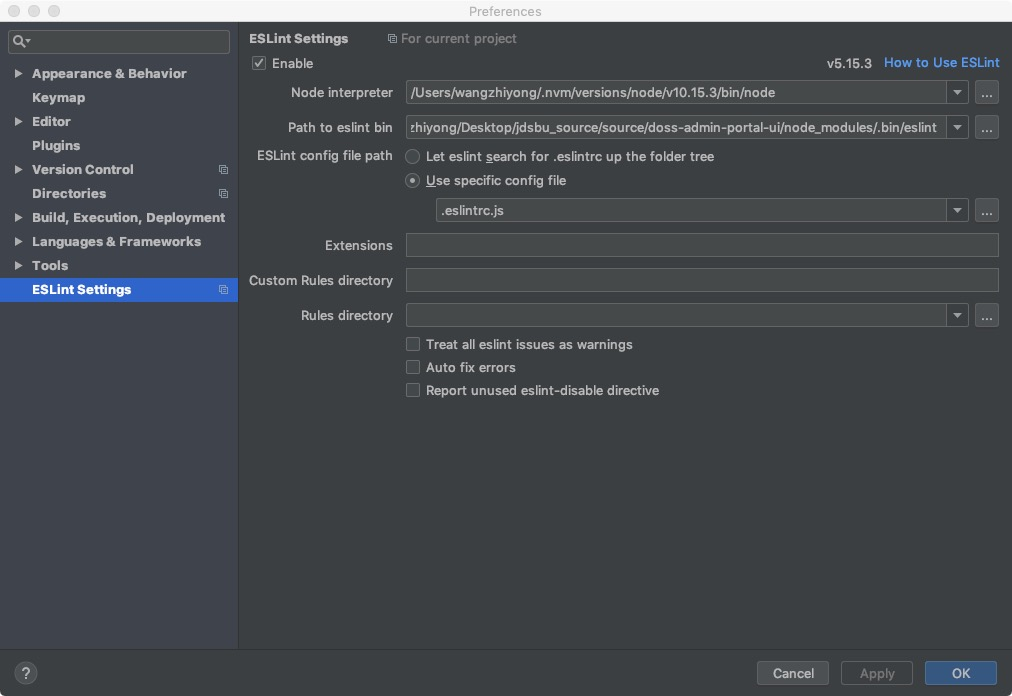Select Let eslint search for .eslintrc radio
Screen dimensions: 1012x696
click(x=412, y=157)
